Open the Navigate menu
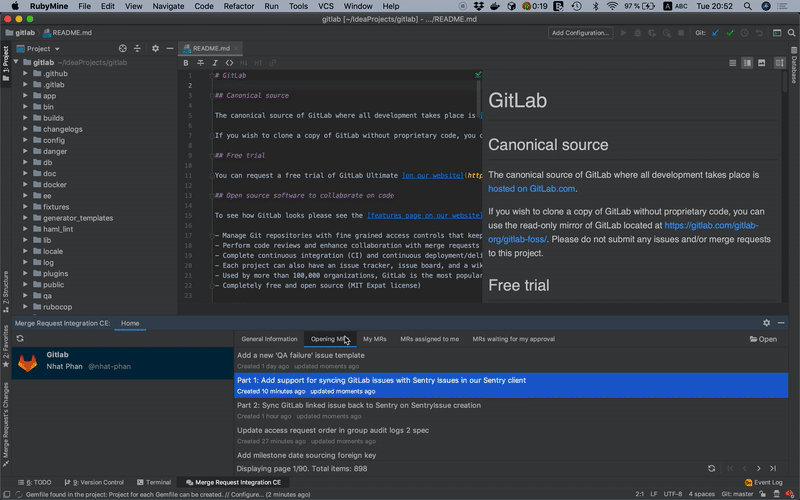 168,6
